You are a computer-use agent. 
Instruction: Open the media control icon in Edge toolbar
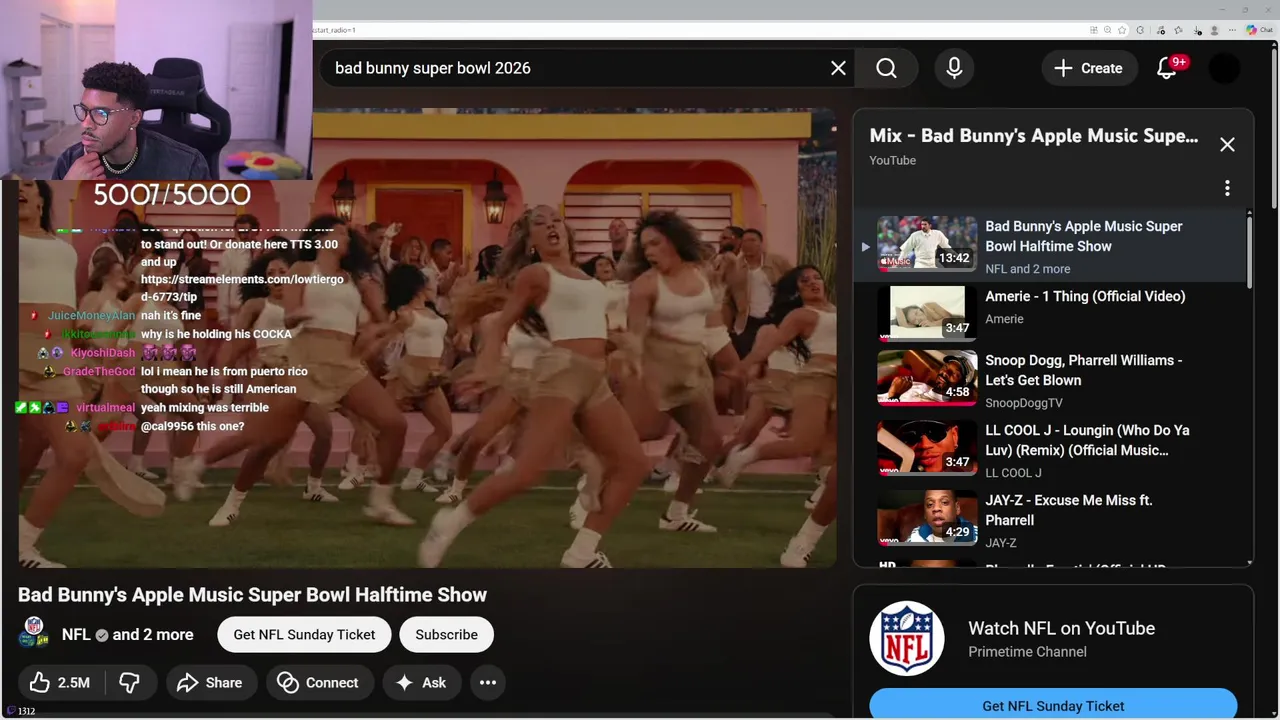pos(1161,30)
